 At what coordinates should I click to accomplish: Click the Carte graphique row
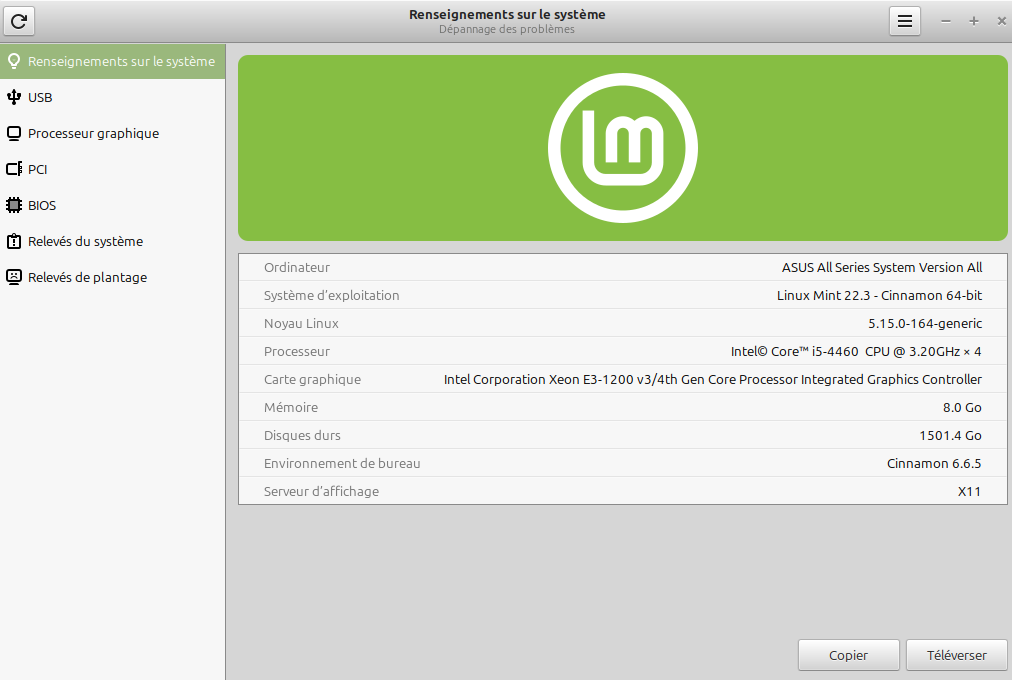pyautogui.click(x=622, y=379)
